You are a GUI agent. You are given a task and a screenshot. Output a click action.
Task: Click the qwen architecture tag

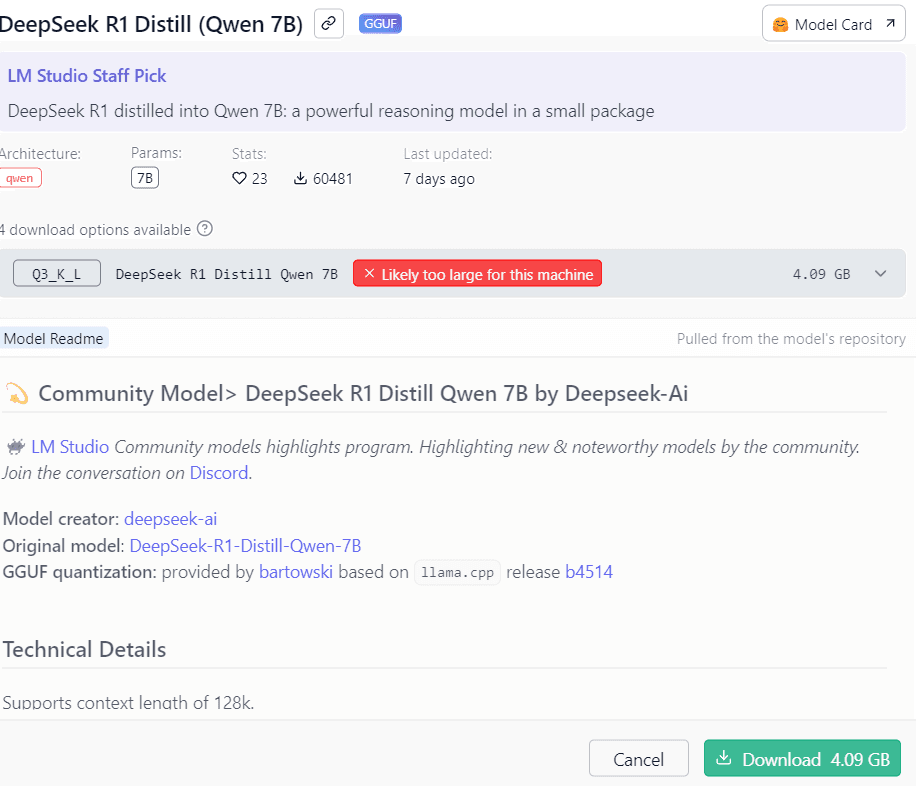tap(20, 178)
